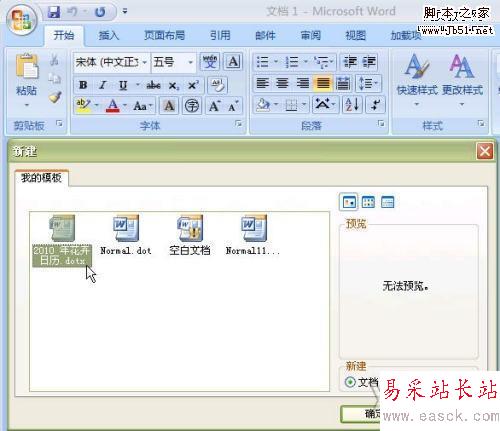Image resolution: width=500 pixels, height=431 pixels.
Task: Sort text with A-Z icon
Action: tap(352, 105)
